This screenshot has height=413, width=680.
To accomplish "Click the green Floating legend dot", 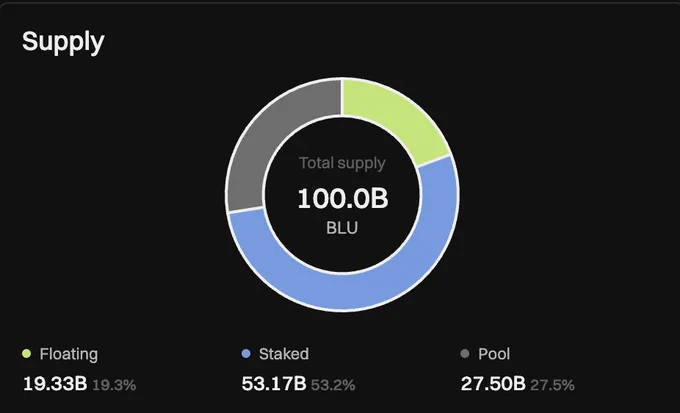I will pos(26,354).
